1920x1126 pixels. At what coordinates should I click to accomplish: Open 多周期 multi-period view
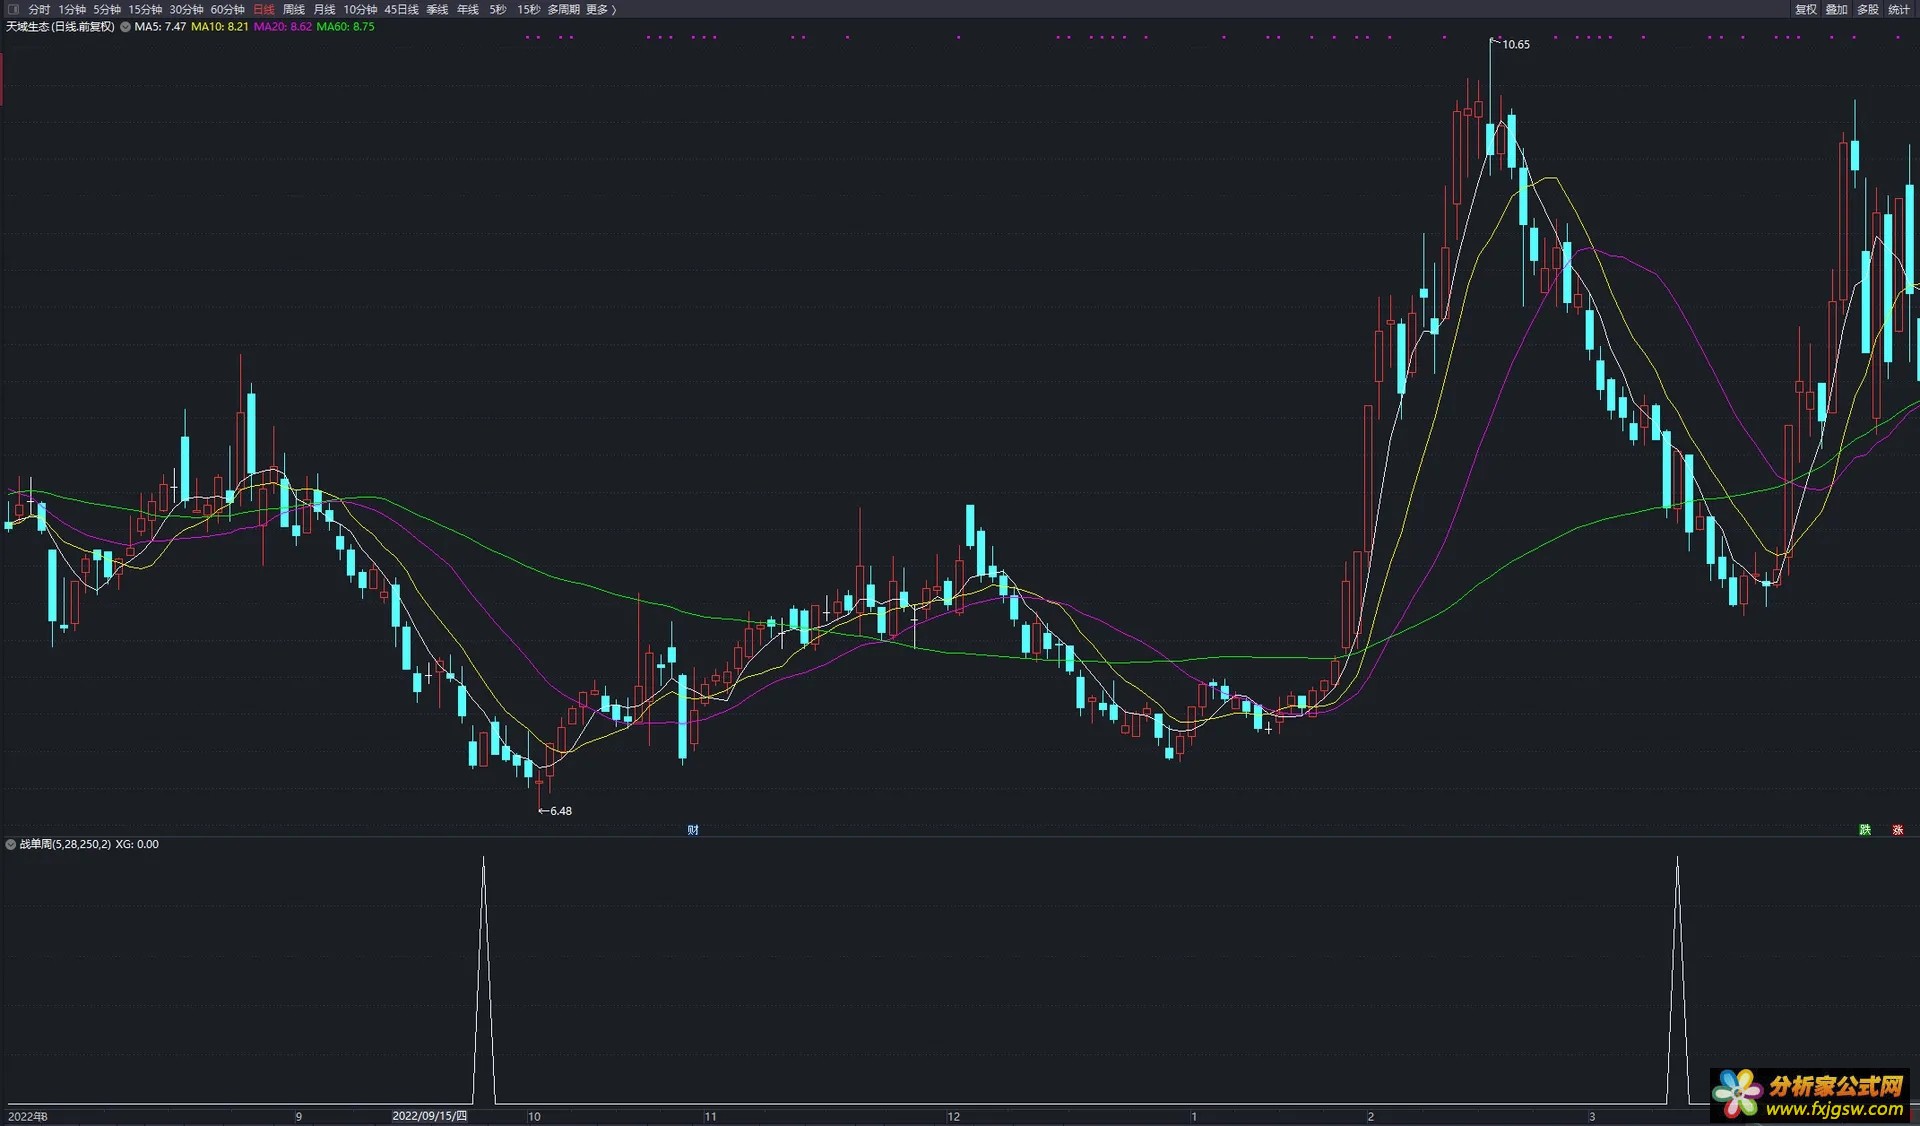563,9
